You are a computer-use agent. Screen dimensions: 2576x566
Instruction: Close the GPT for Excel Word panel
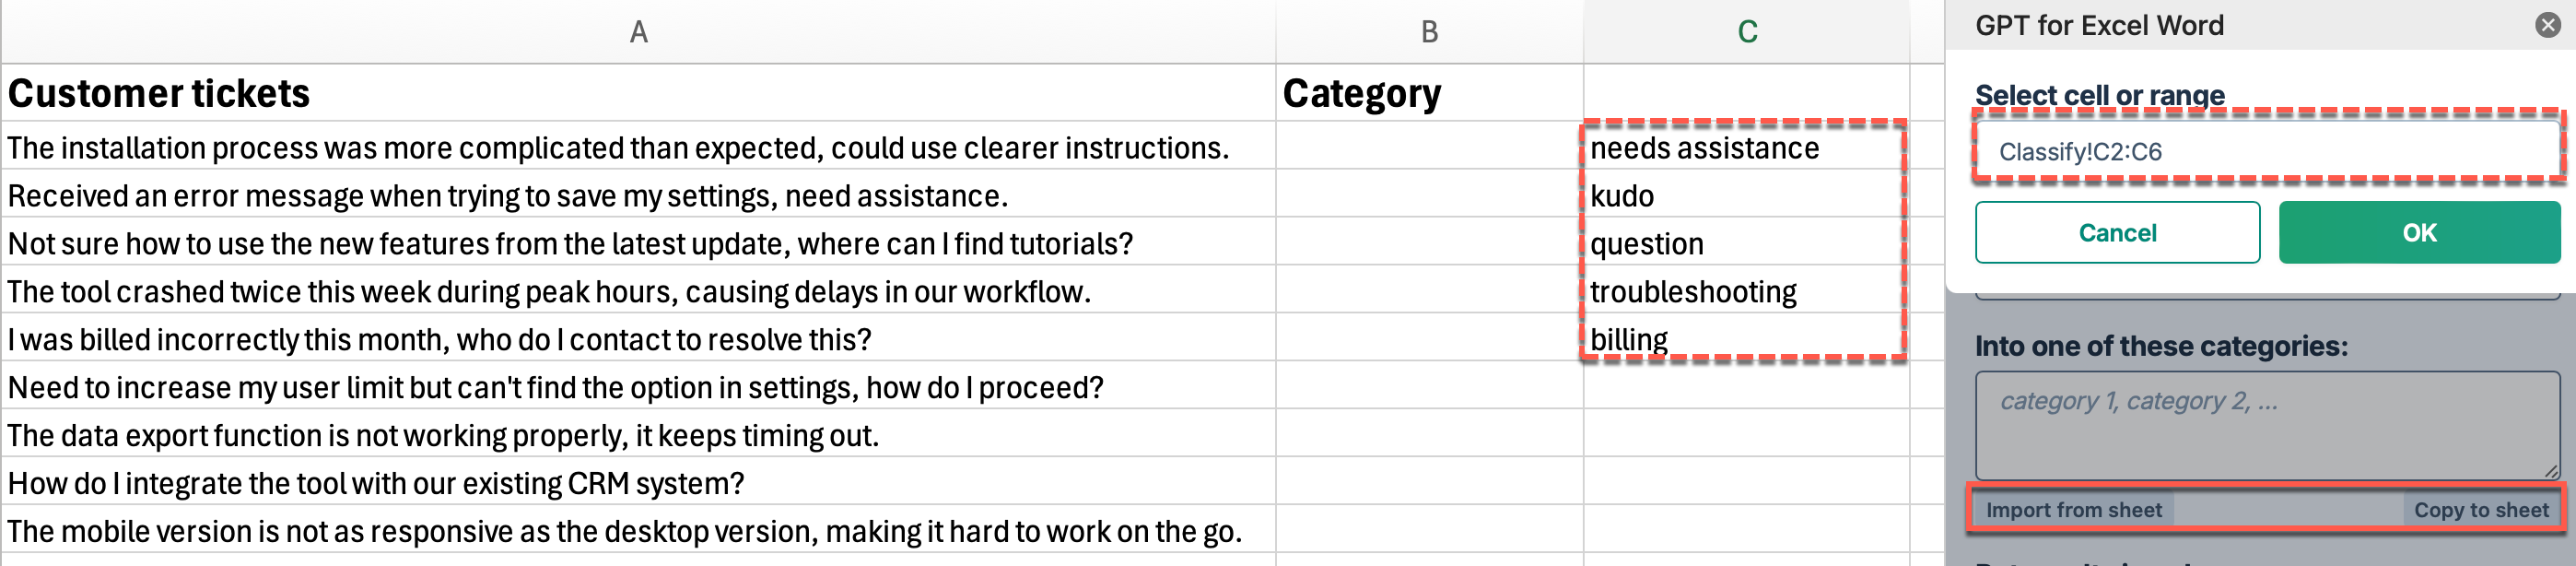point(2548,25)
